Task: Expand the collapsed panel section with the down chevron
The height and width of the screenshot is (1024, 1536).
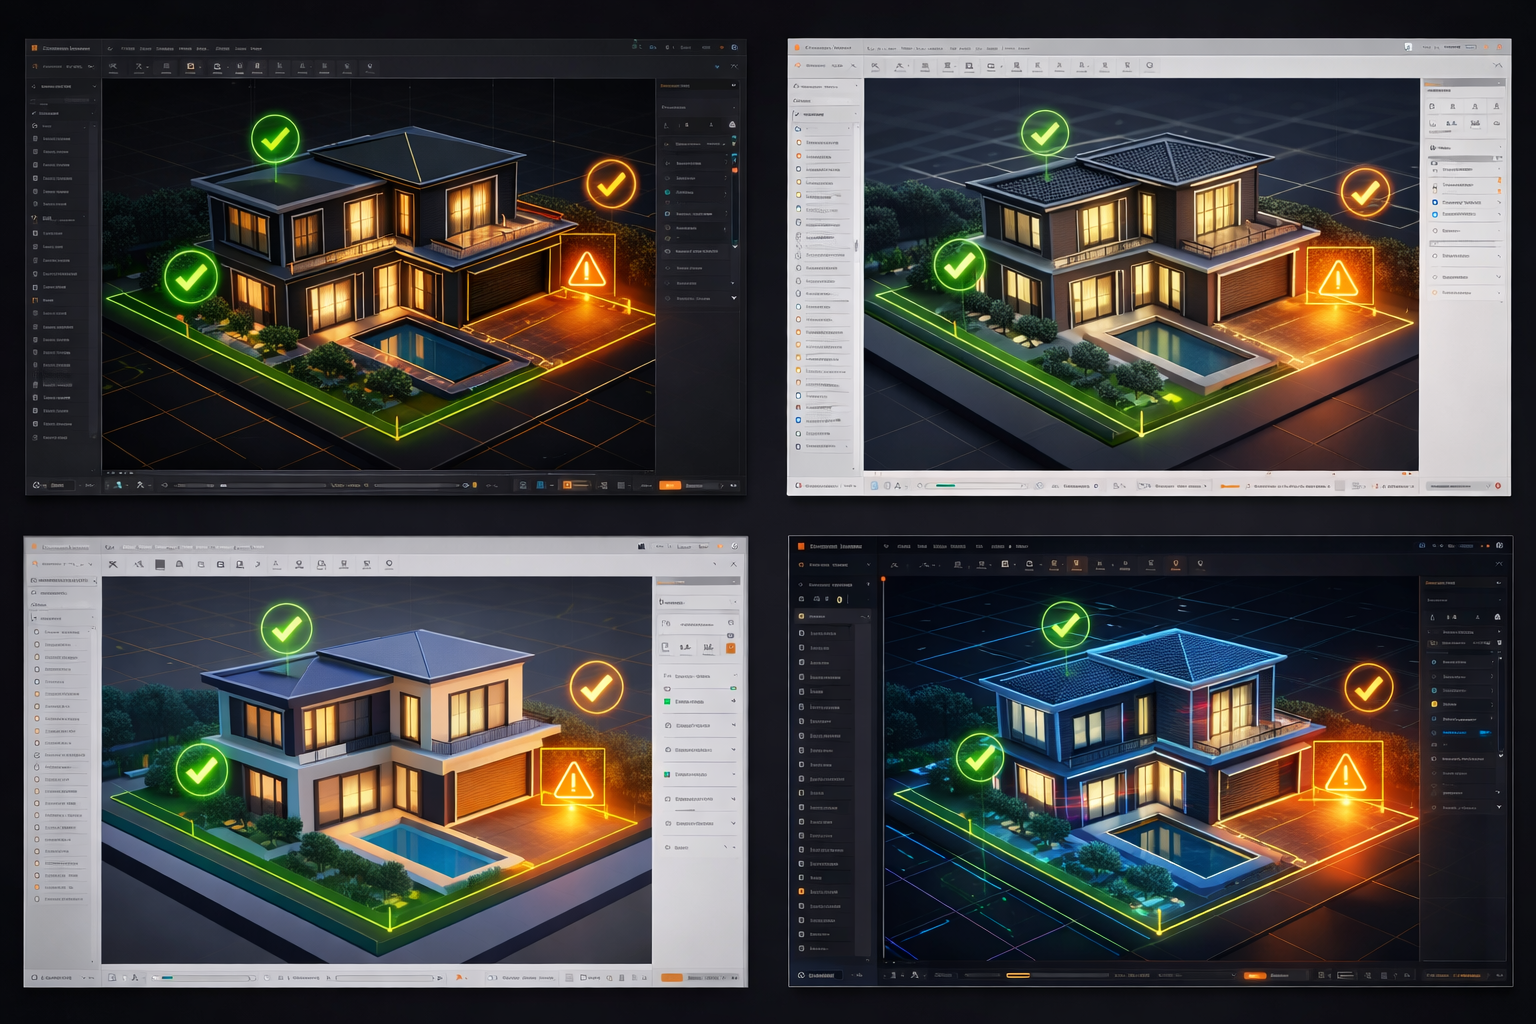Action: point(734,297)
